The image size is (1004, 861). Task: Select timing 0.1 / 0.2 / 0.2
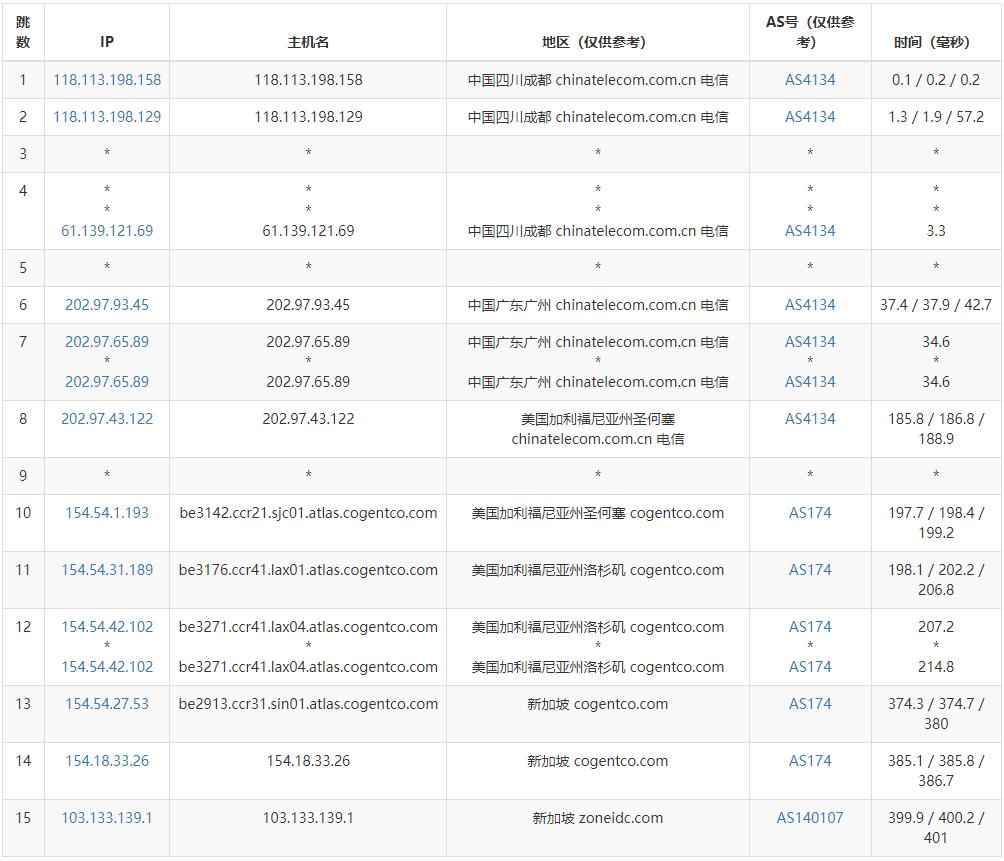tap(935, 80)
